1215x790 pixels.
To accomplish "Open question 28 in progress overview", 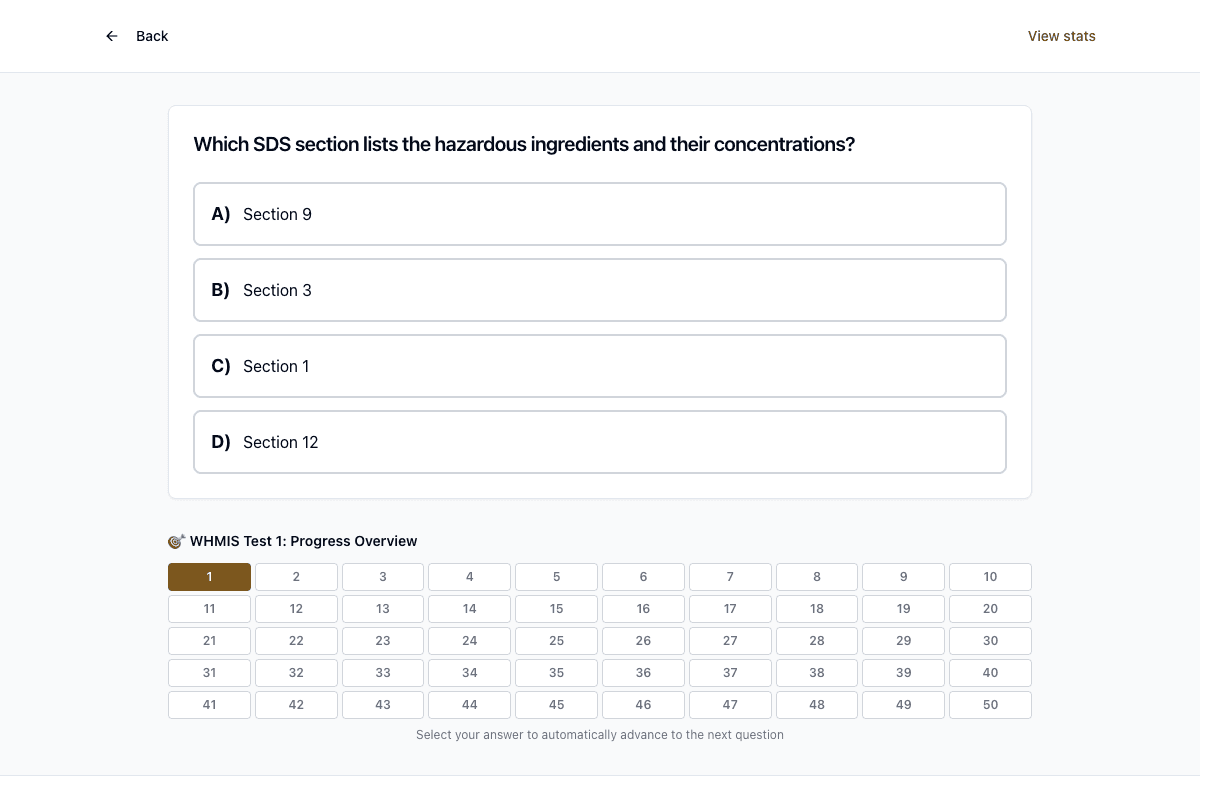I will (817, 641).
